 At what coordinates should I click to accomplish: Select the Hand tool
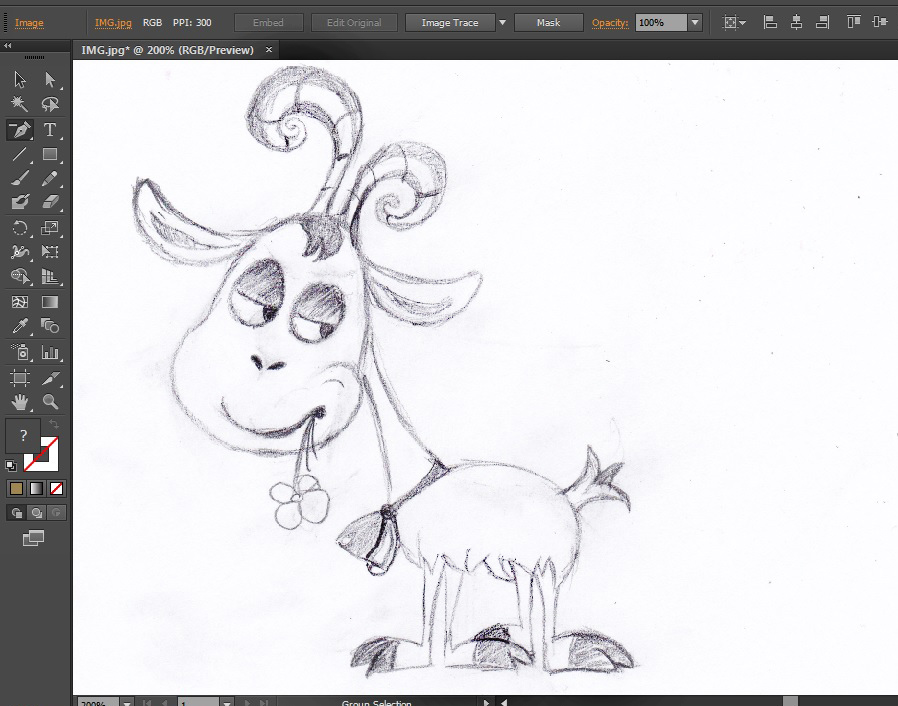20,402
